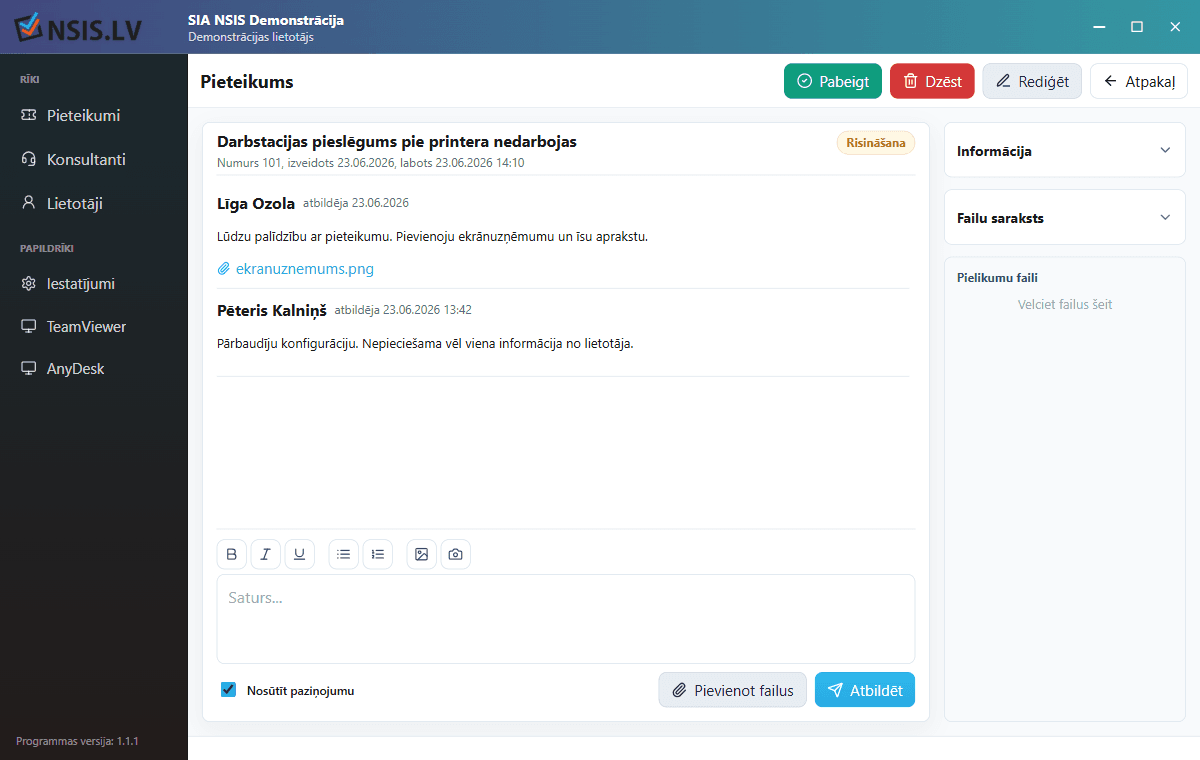
Task: Toggle bold formatting in editor toolbar
Action: (232, 554)
